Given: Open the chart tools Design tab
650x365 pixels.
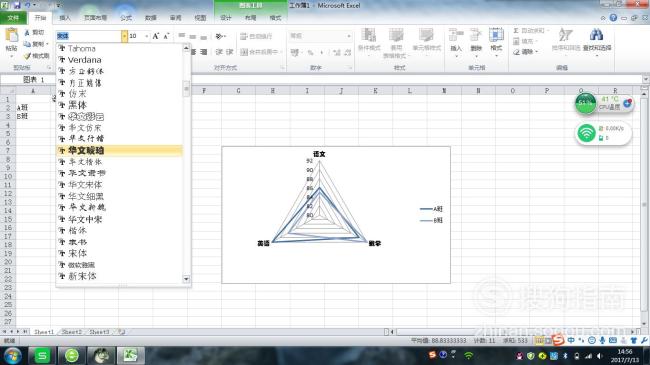Looking at the screenshot, I should [226, 18].
